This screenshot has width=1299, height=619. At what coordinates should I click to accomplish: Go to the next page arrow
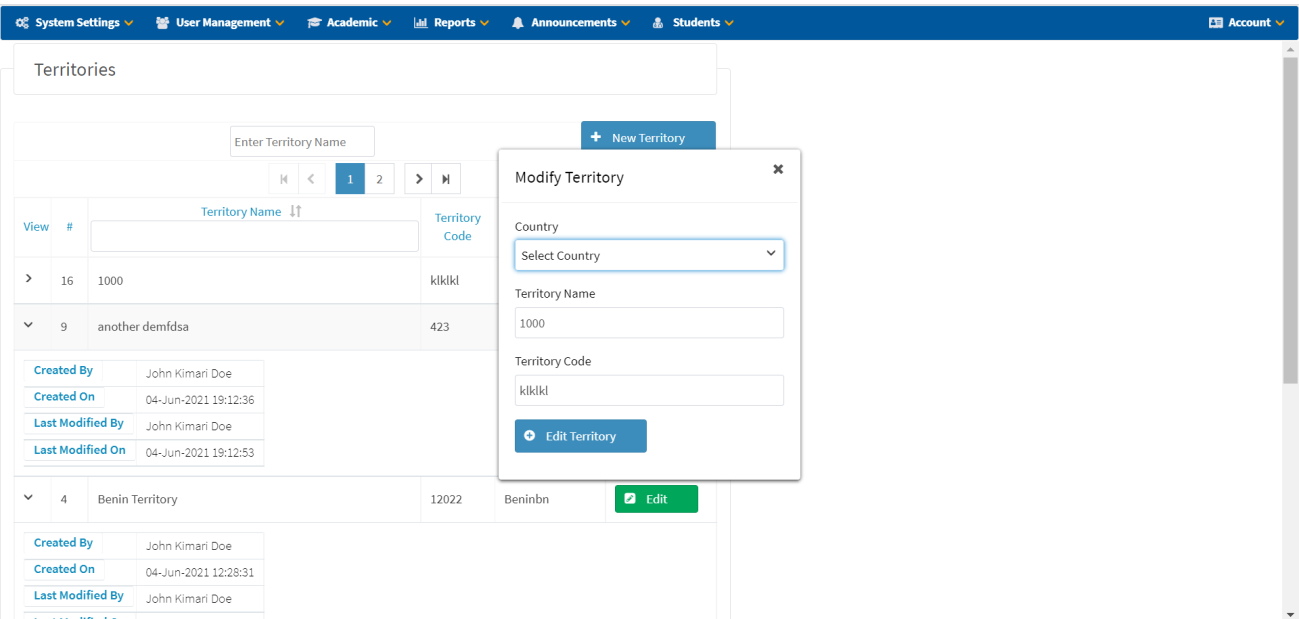pos(419,179)
